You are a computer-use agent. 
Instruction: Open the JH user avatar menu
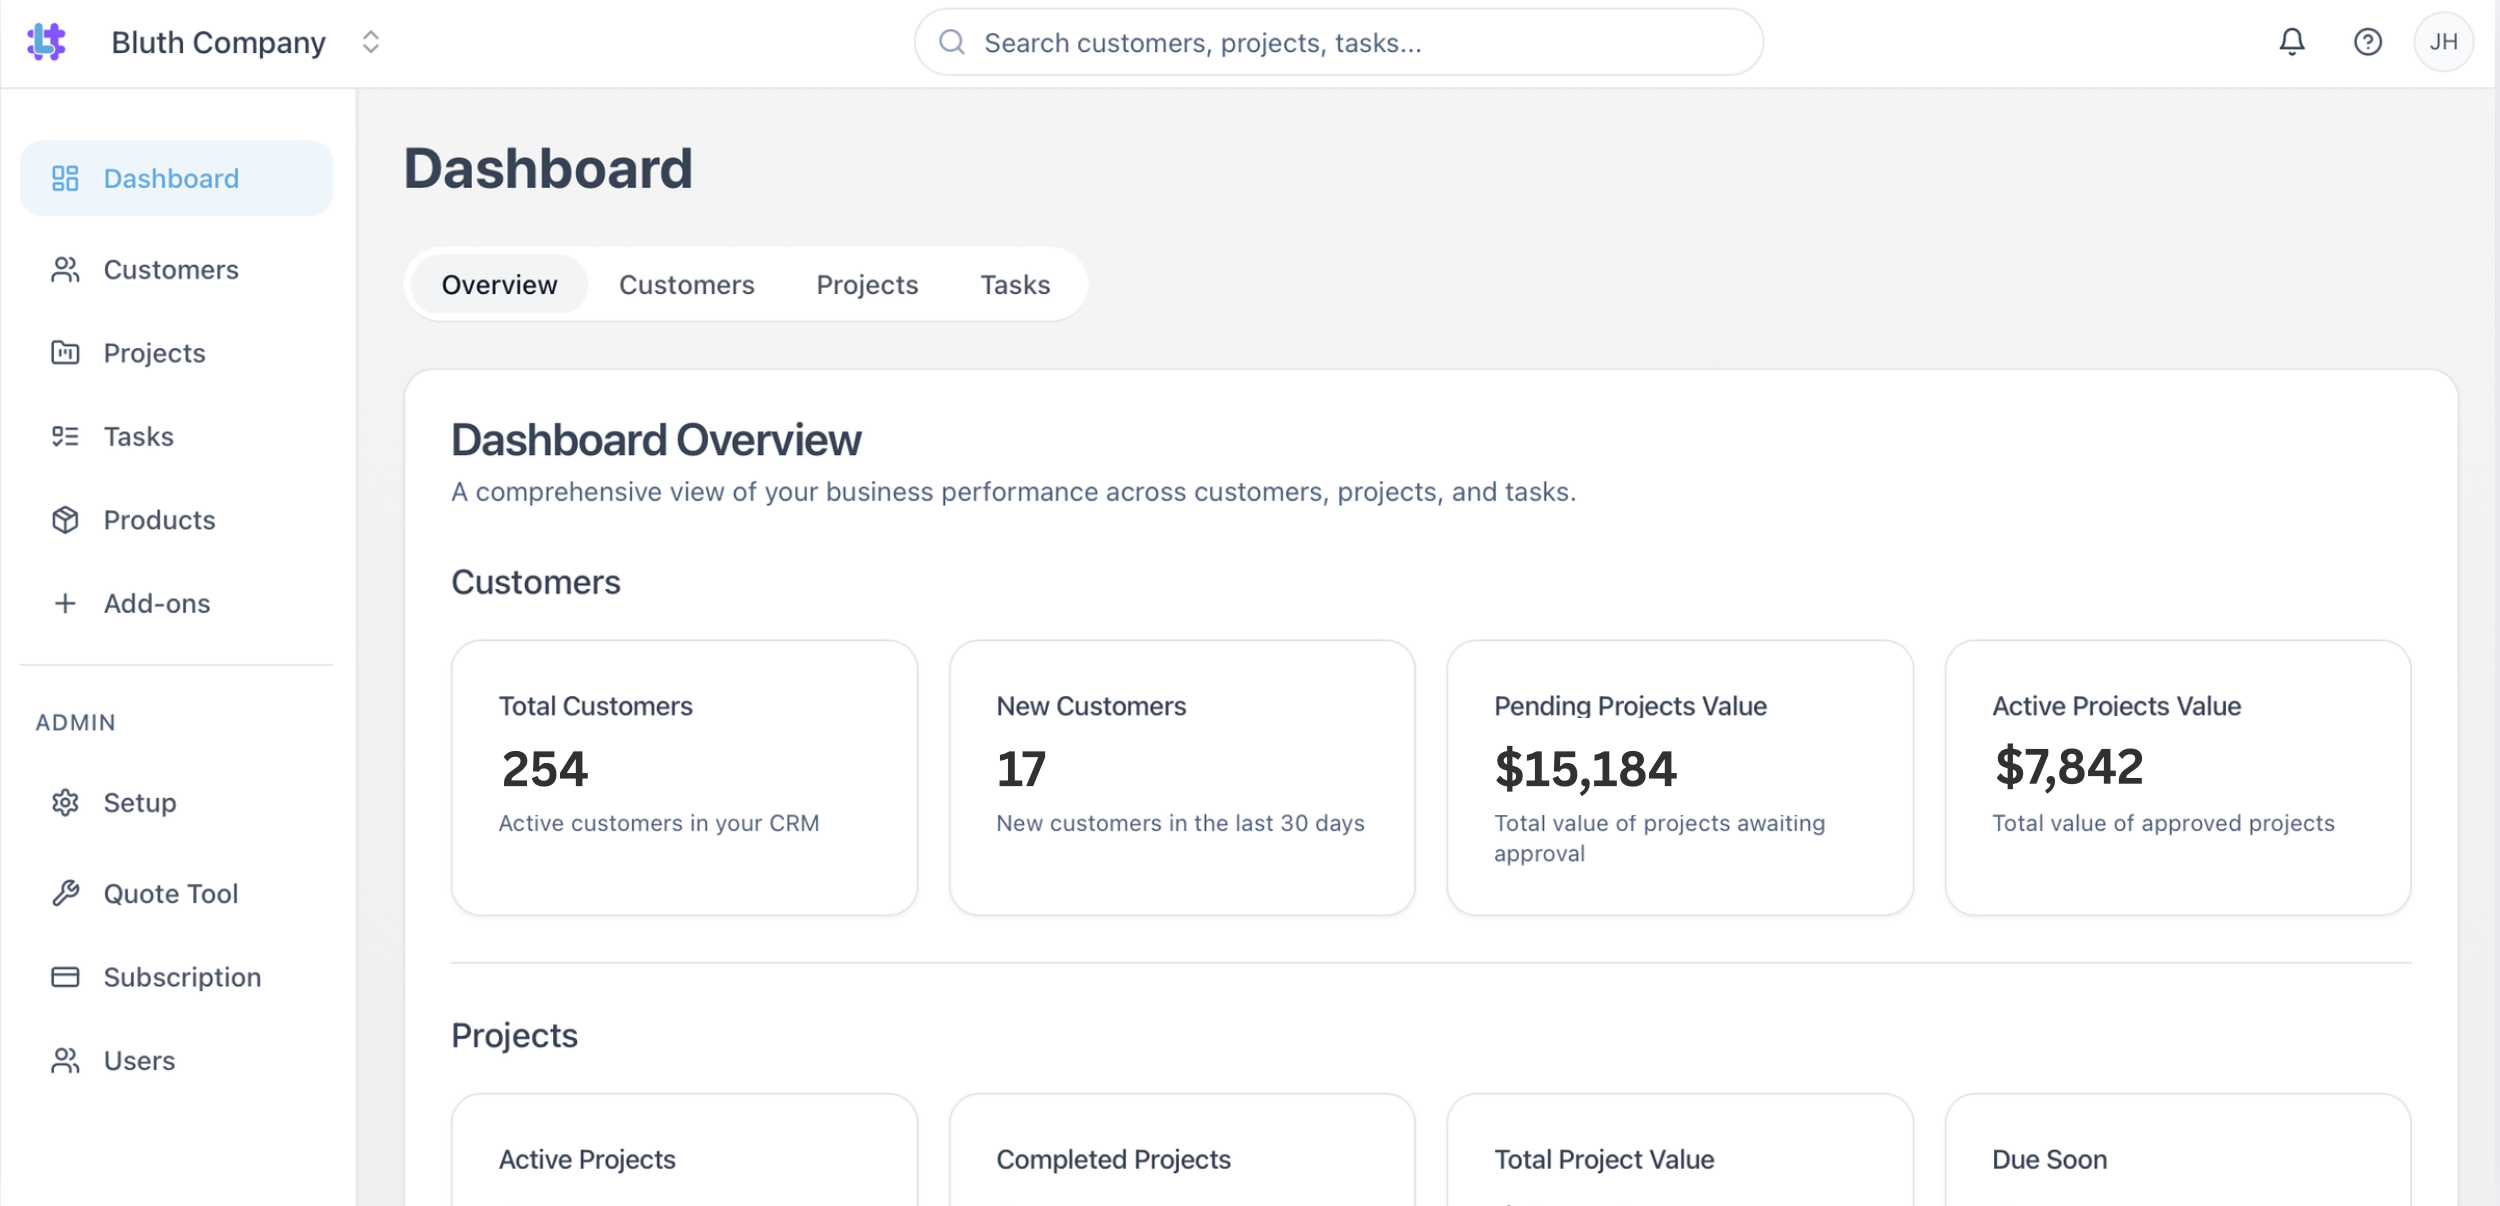[x=2443, y=42]
